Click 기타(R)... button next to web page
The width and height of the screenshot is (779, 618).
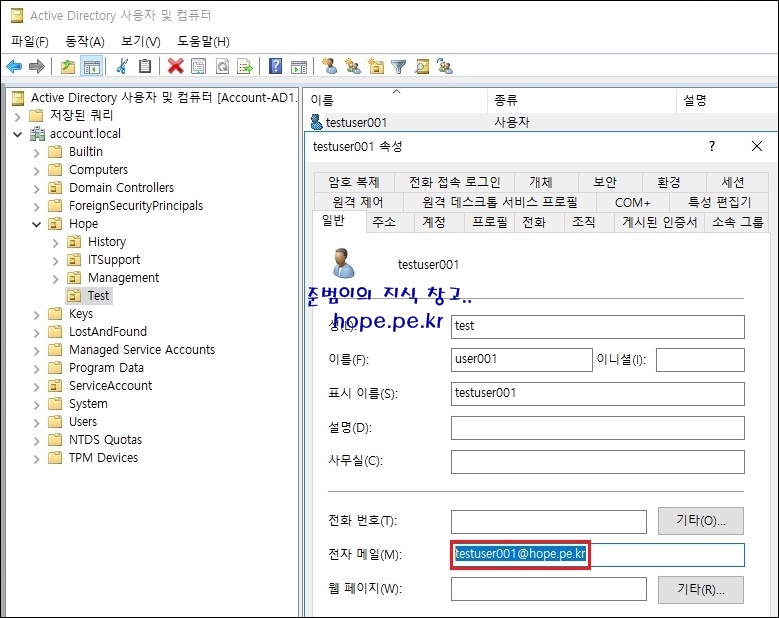tap(701, 590)
